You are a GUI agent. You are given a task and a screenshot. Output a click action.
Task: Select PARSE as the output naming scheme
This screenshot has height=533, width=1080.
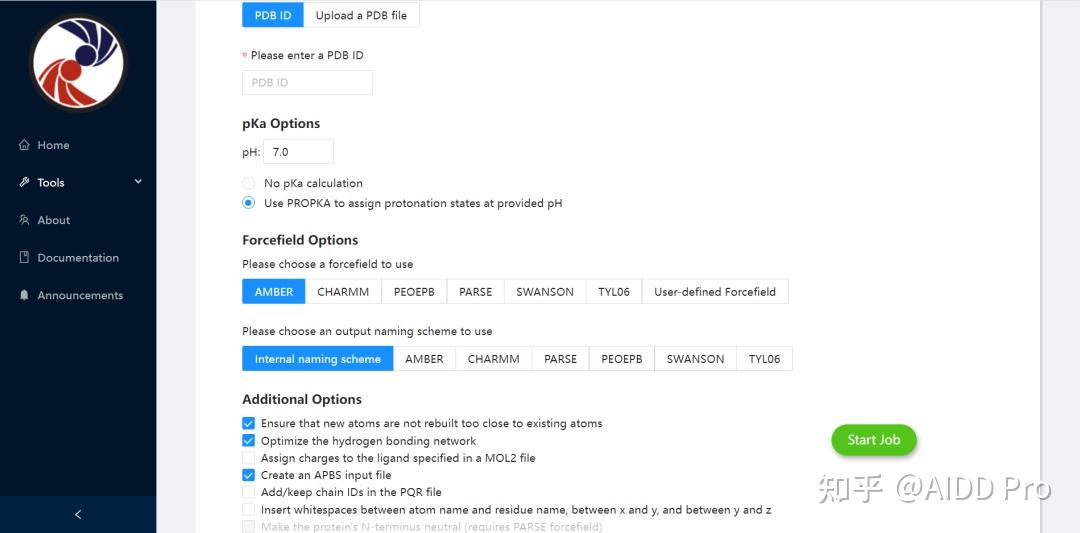click(560, 359)
